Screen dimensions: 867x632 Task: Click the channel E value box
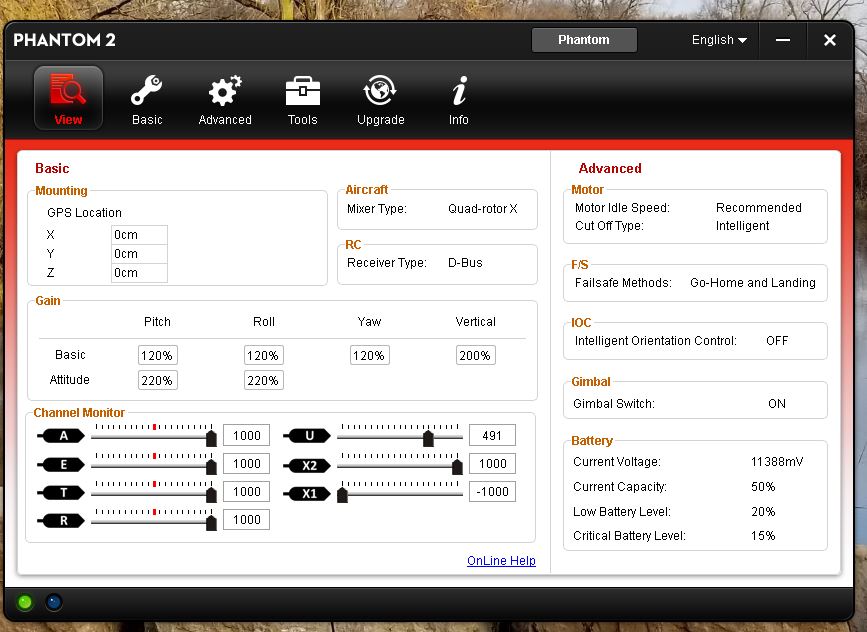(x=247, y=463)
